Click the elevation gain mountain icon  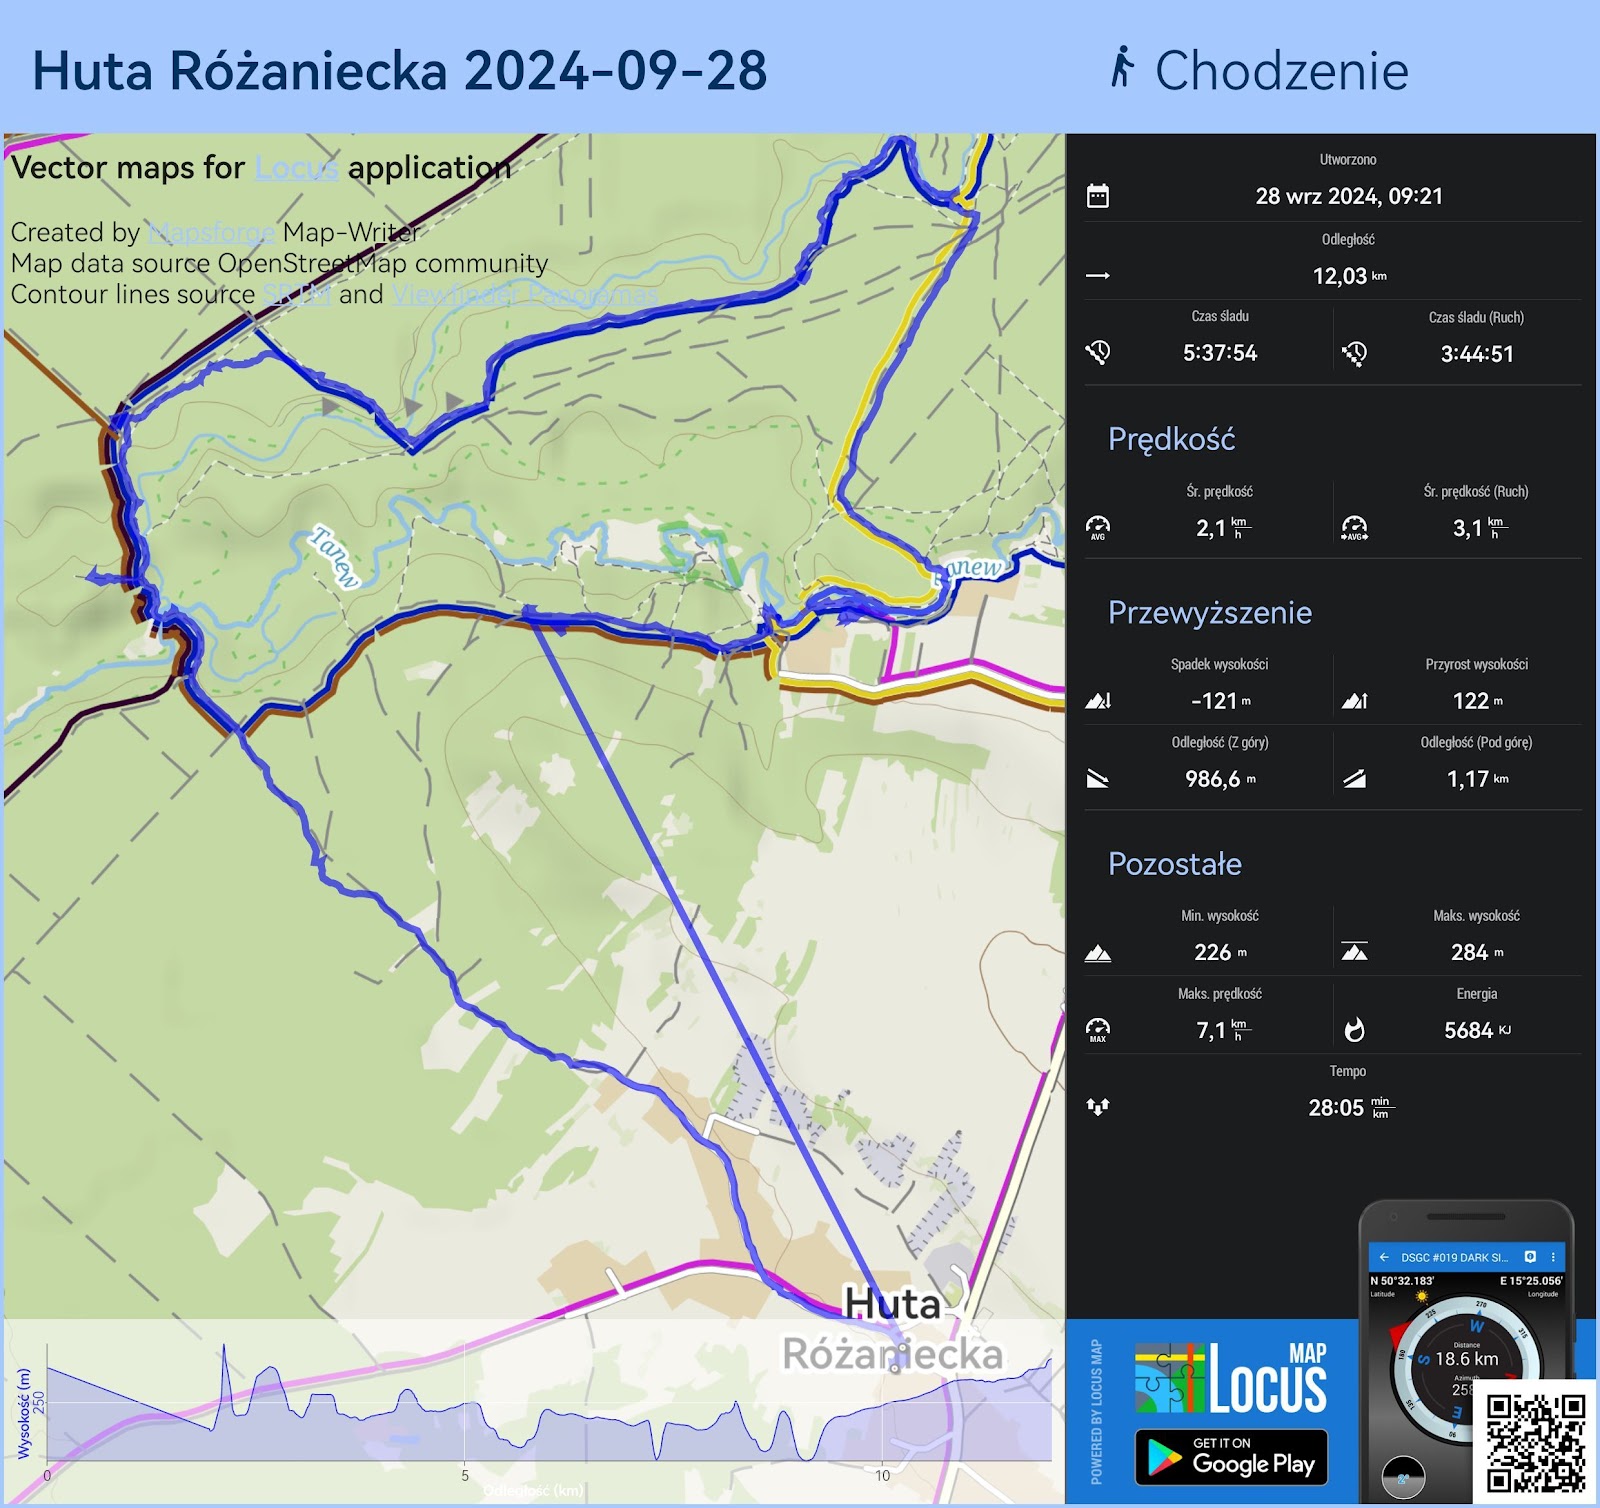(1354, 700)
